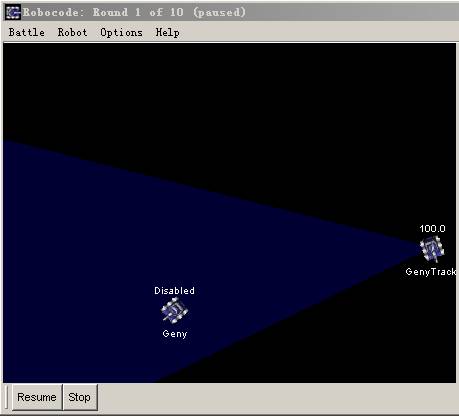The width and height of the screenshot is (459, 416).
Task: Click the Robocode window title icon
Action: click(13, 13)
